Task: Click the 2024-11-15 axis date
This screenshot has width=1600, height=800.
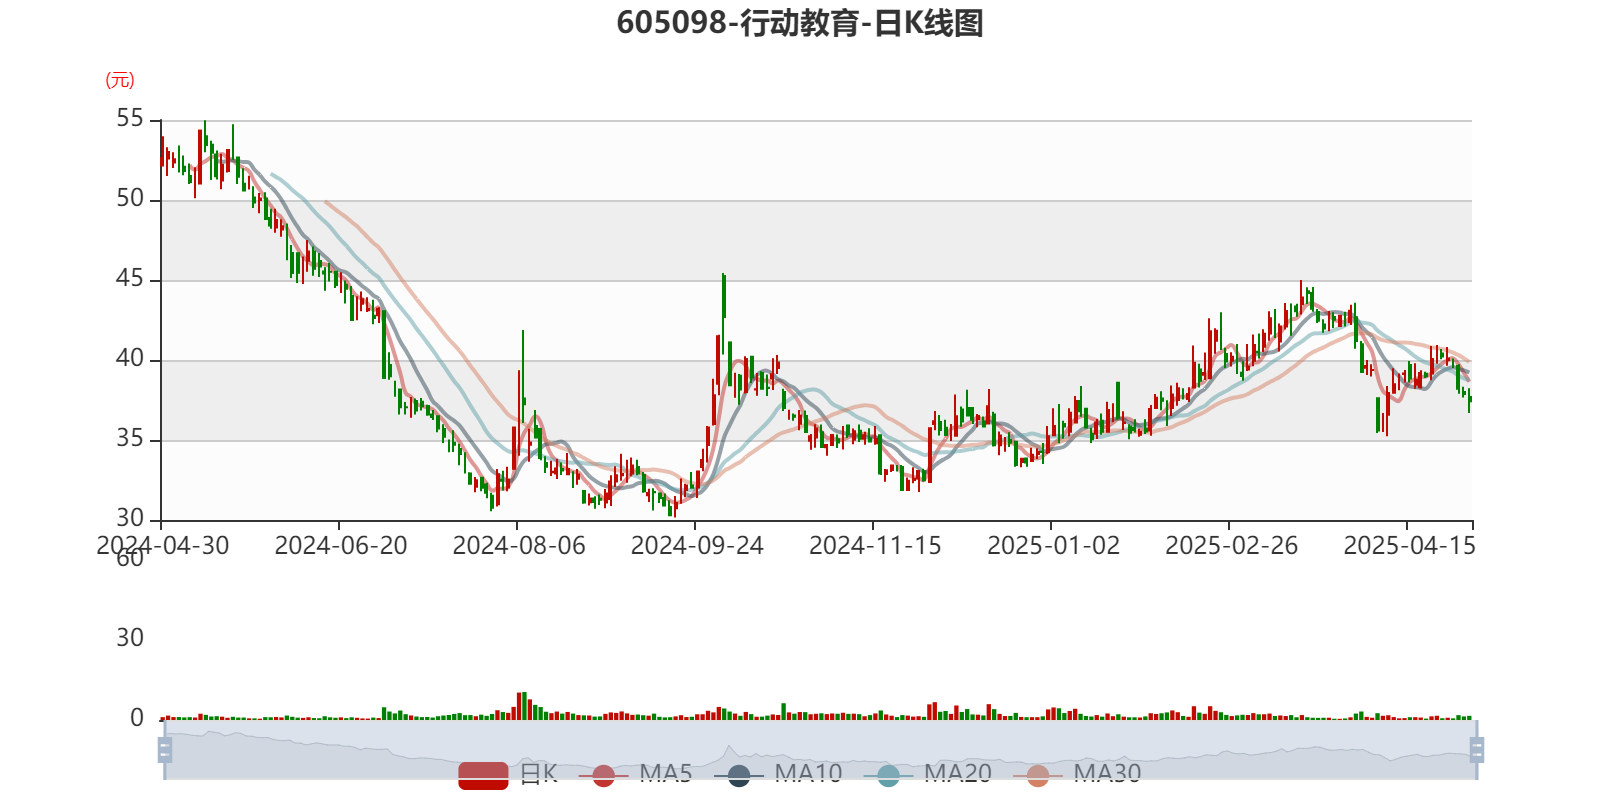Action: [875, 546]
